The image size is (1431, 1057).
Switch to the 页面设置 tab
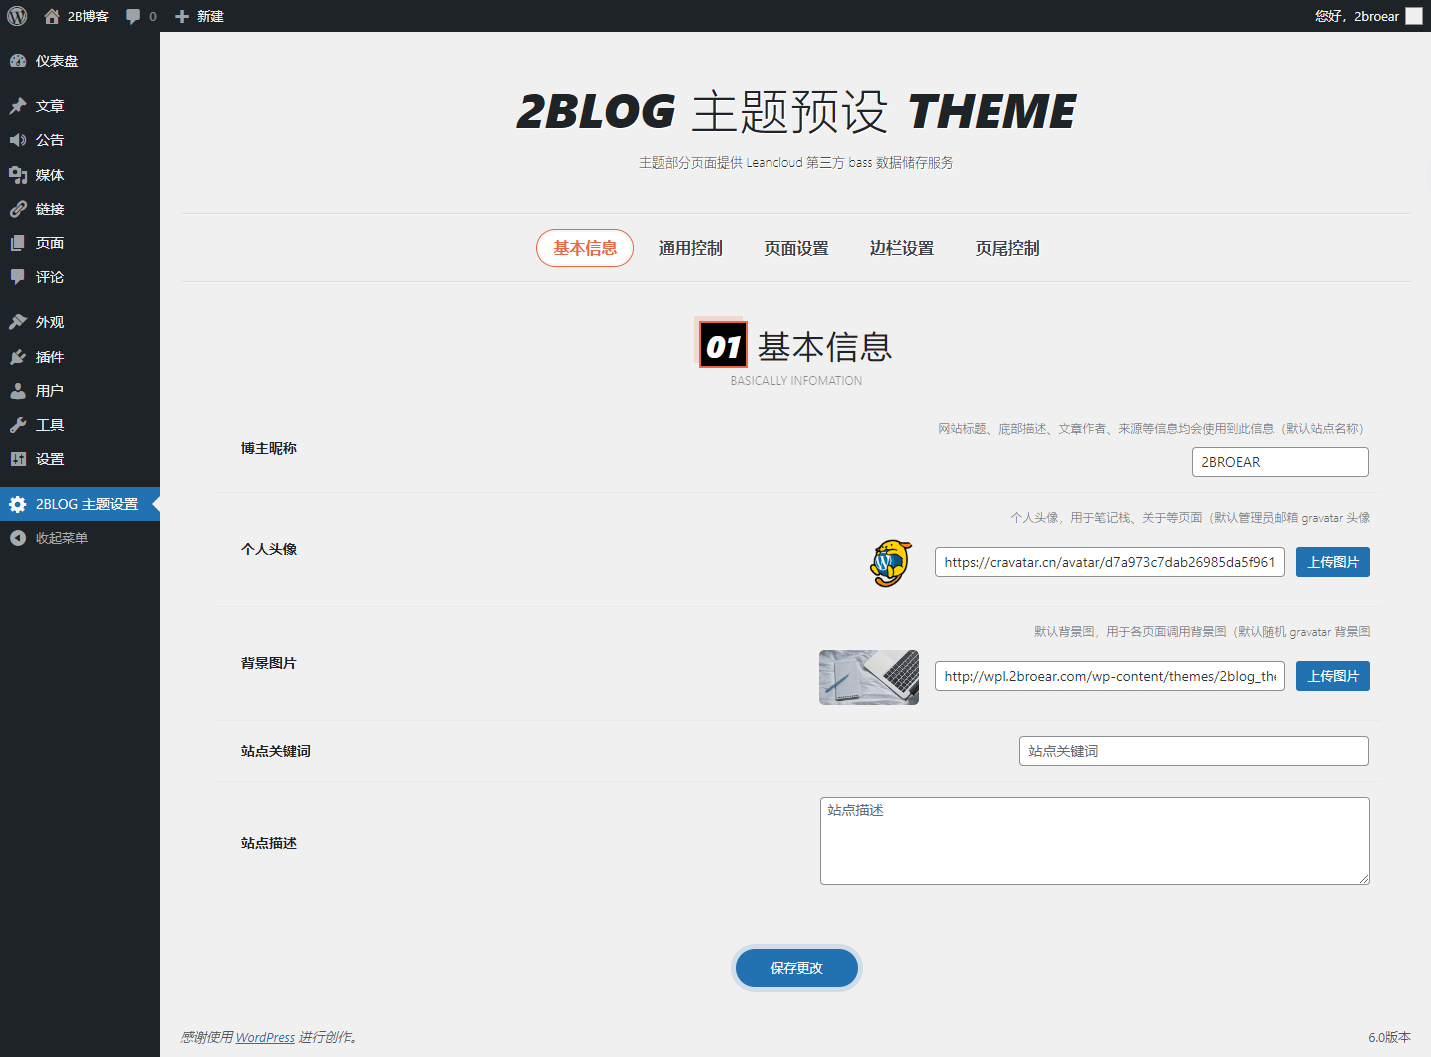(x=797, y=248)
